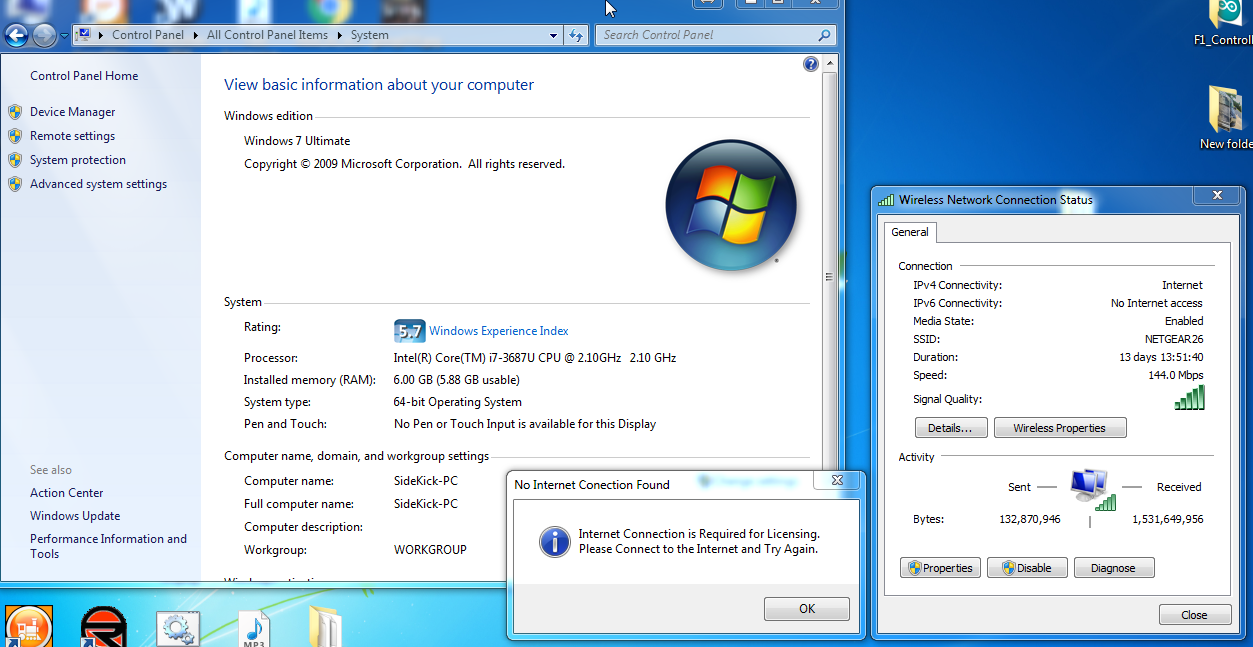The image size is (1253, 647).
Task: Click the Control Panel breadcrumb
Action: coord(147,35)
